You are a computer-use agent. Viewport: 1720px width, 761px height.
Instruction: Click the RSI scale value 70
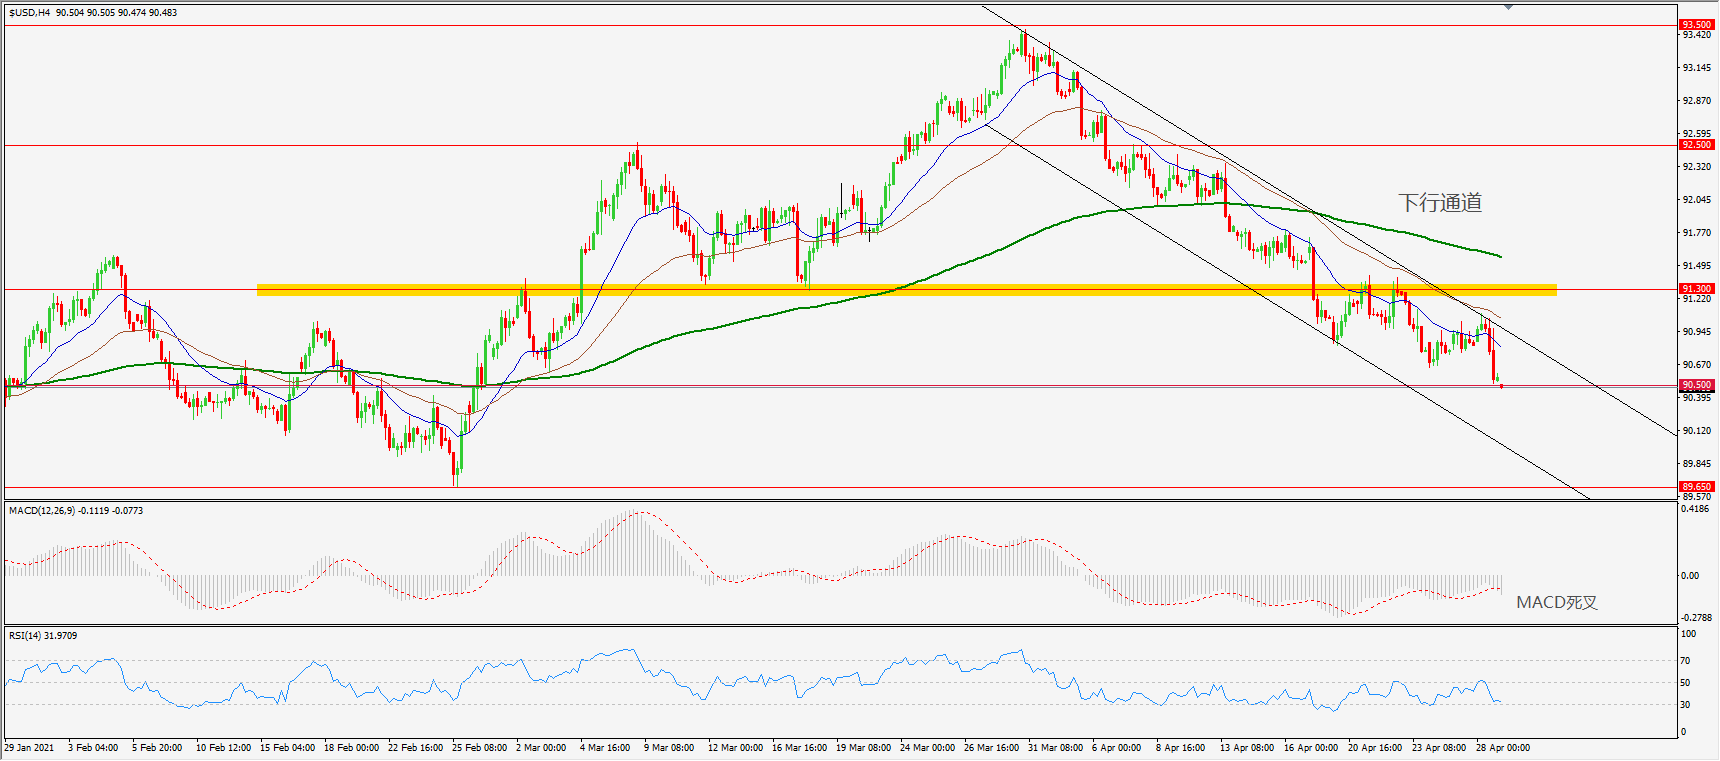tap(1686, 661)
